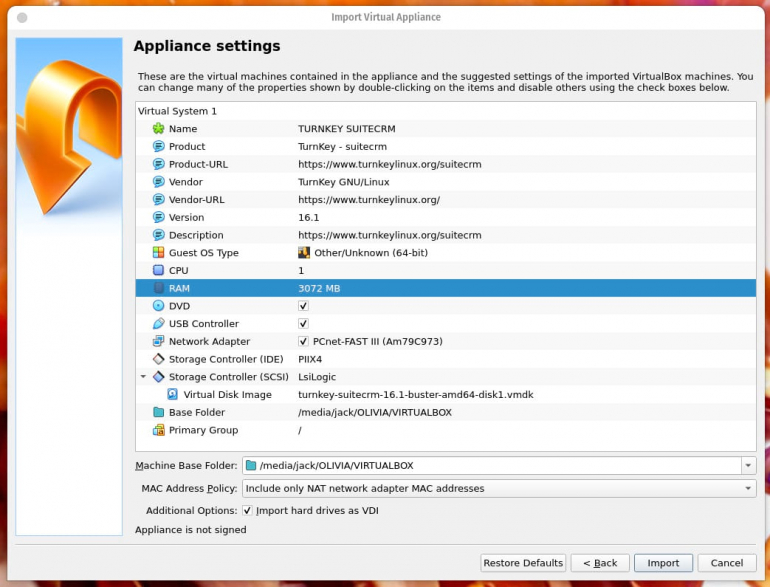770x587 pixels.
Task: Click the Guest OS Type colorful icon
Action: pos(158,252)
